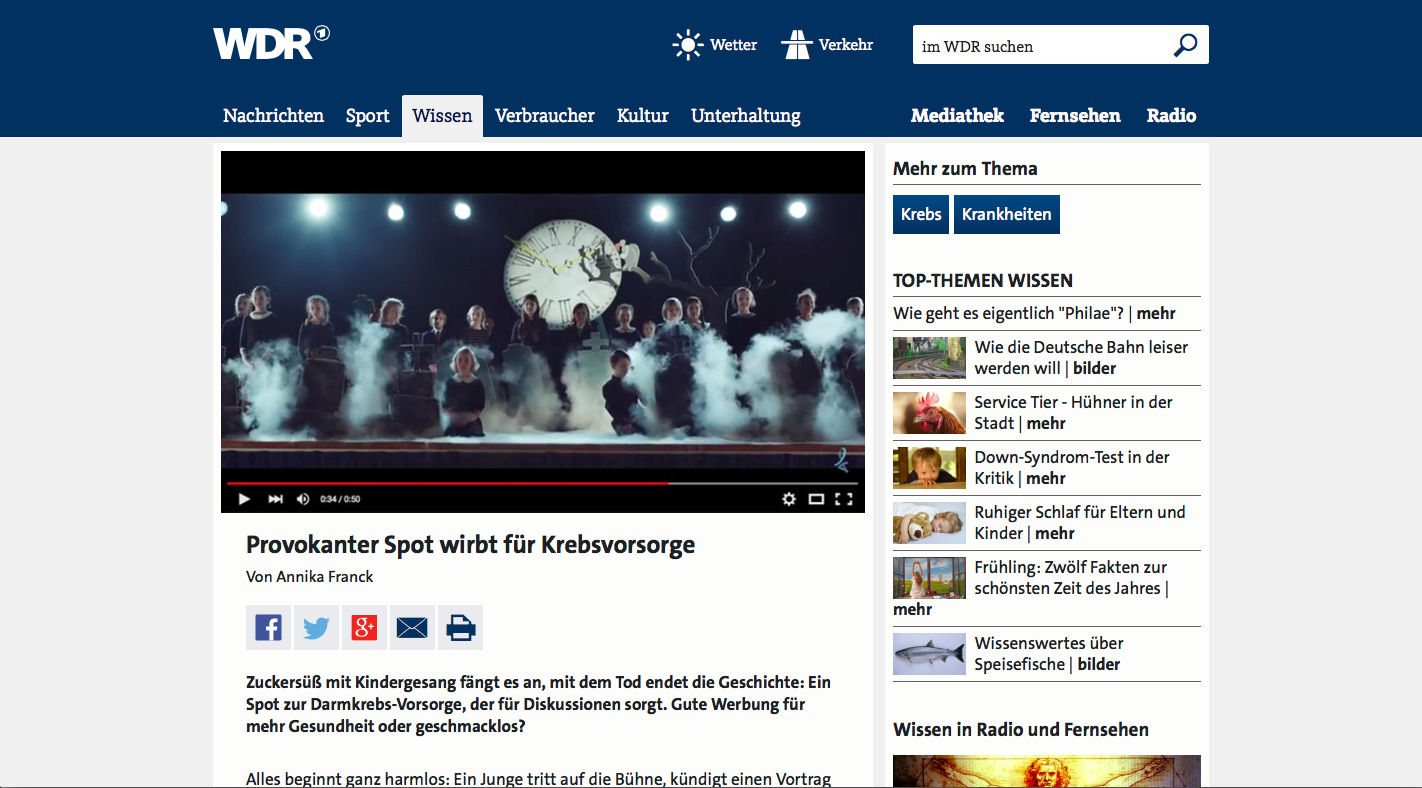Seek in the video progress bar
This screenshot has height=788, width=1422.
click(542, 483)
